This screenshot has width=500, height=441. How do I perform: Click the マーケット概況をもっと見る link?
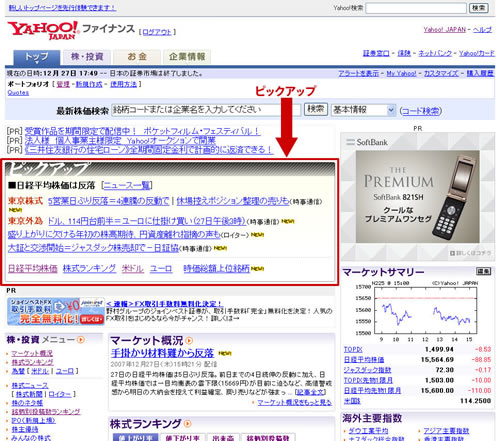[x=295, y=402]
